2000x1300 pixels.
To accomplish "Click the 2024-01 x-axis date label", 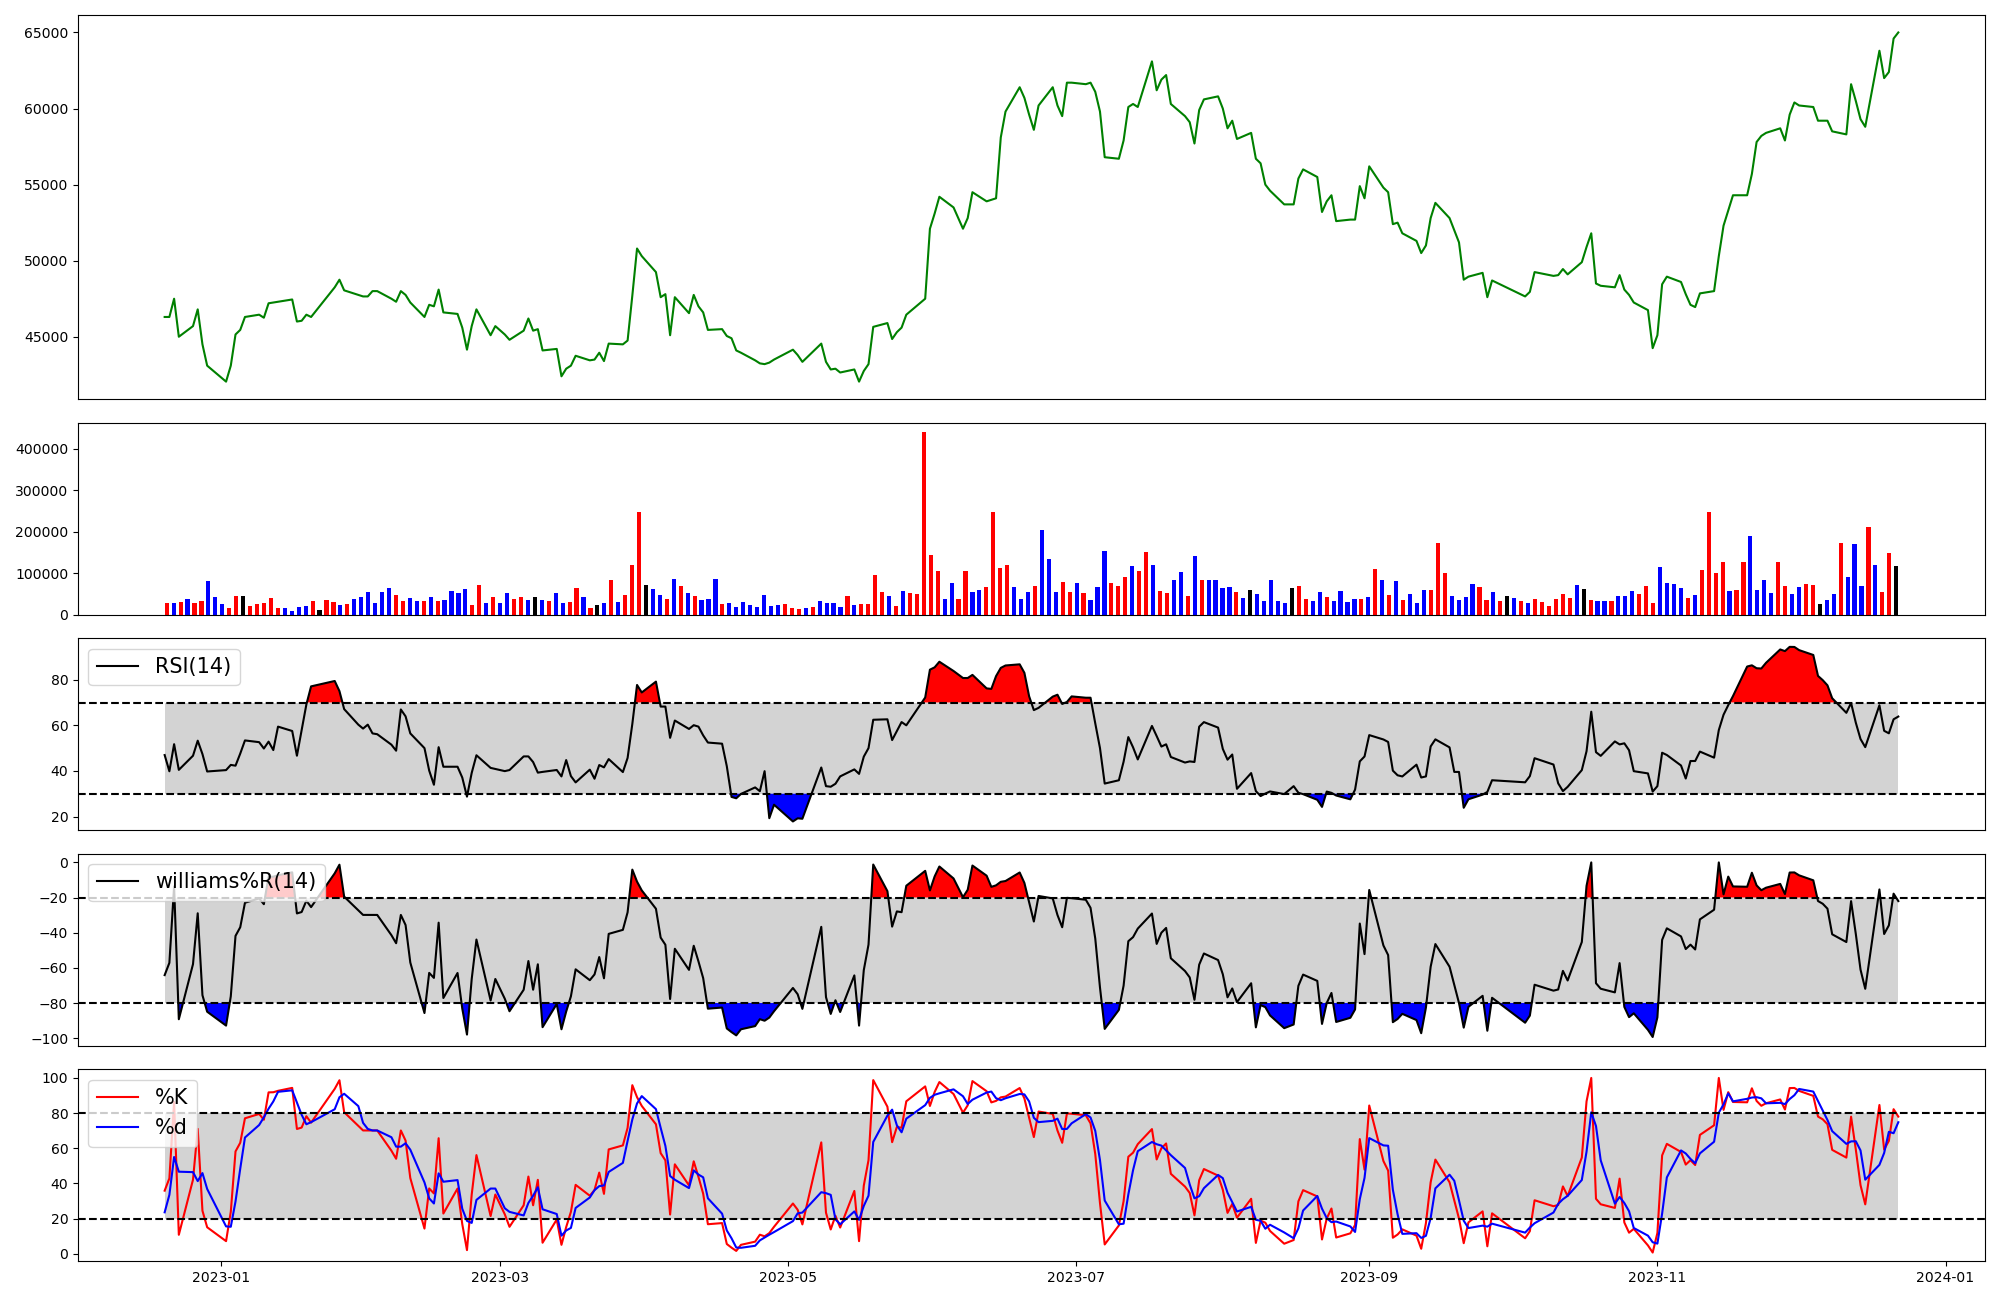I will 1945,1277.
